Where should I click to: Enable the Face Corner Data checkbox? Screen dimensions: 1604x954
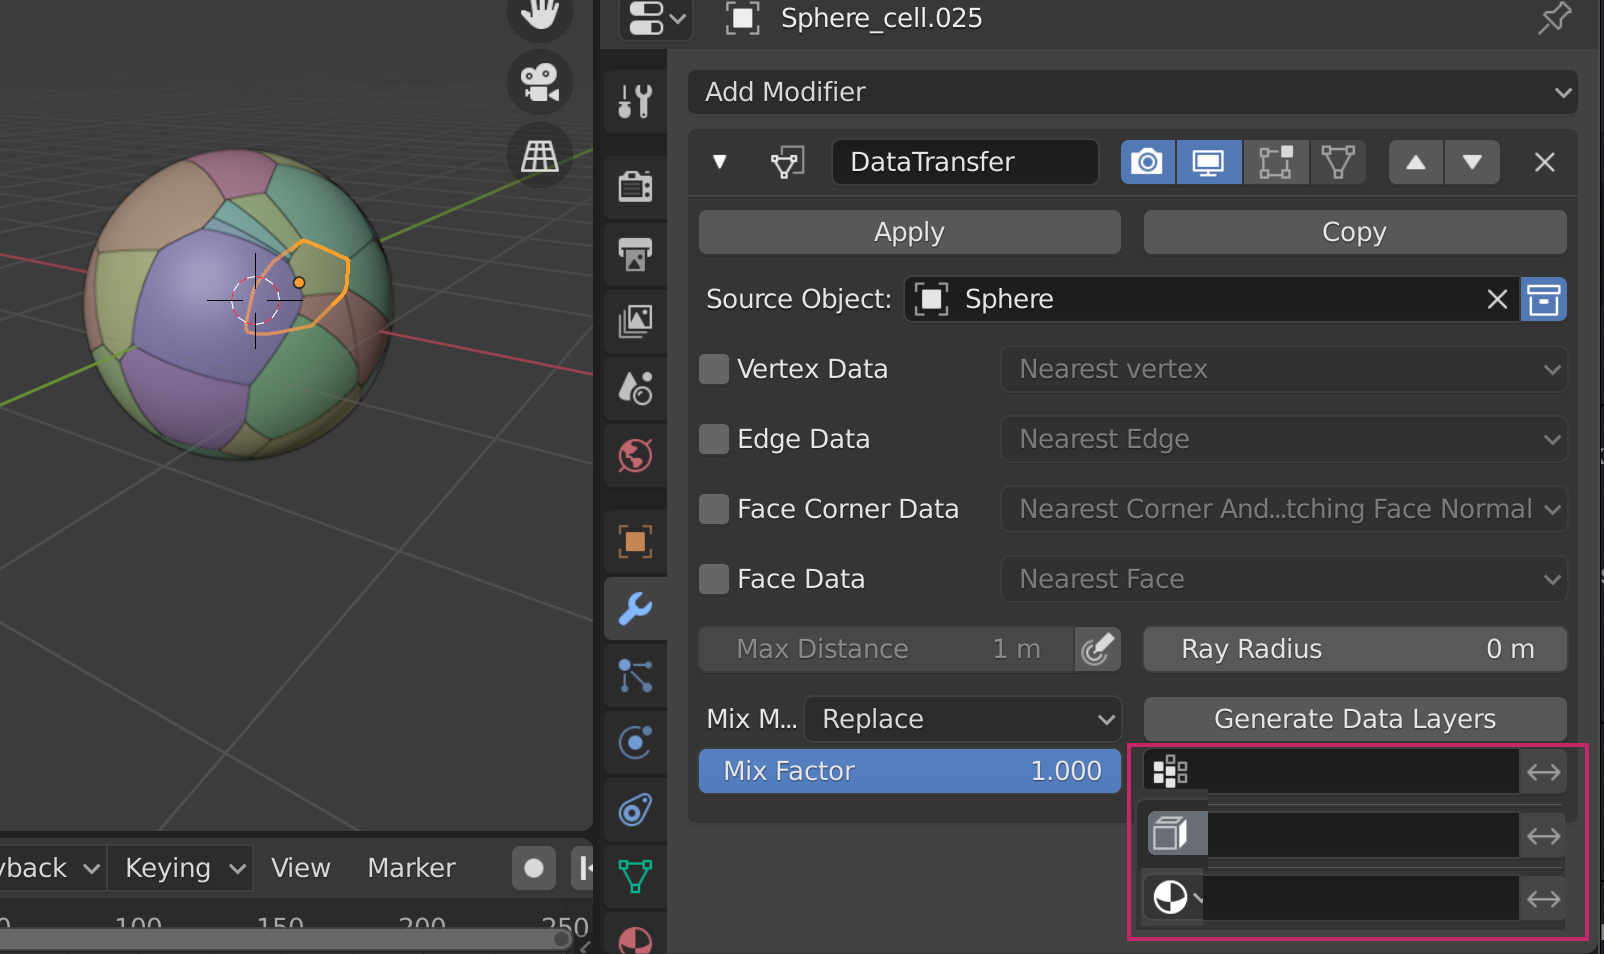point(714,509)
